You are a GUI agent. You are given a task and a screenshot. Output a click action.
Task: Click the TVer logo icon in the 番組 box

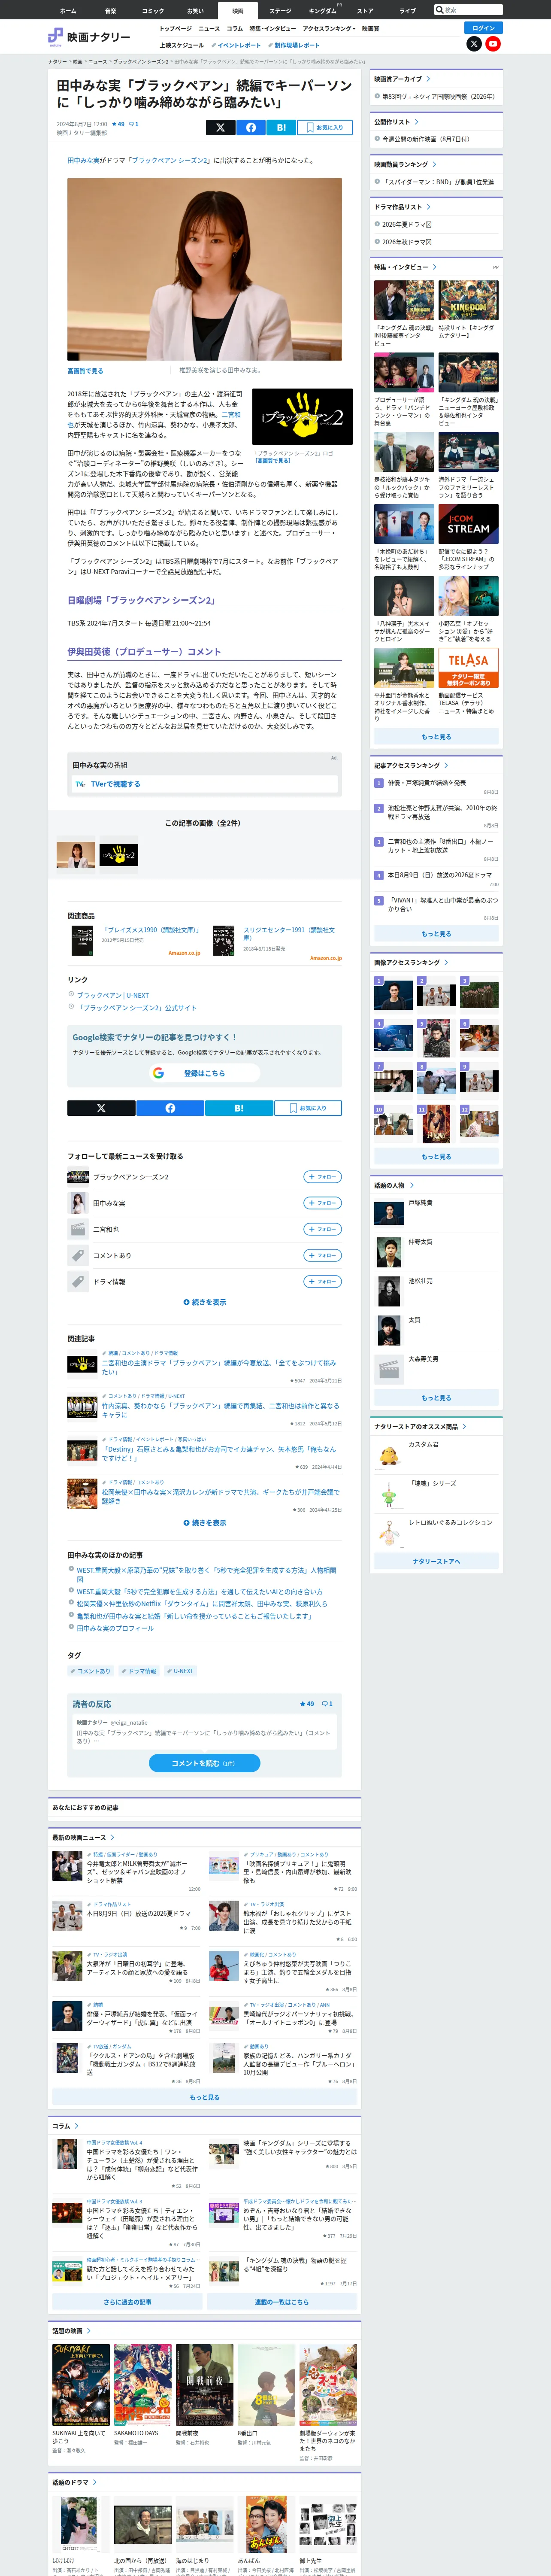81,784
